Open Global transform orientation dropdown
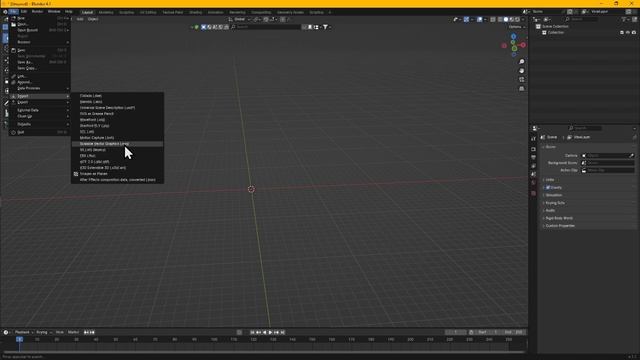This screenshot has width=640, height=360. [239, 19]
